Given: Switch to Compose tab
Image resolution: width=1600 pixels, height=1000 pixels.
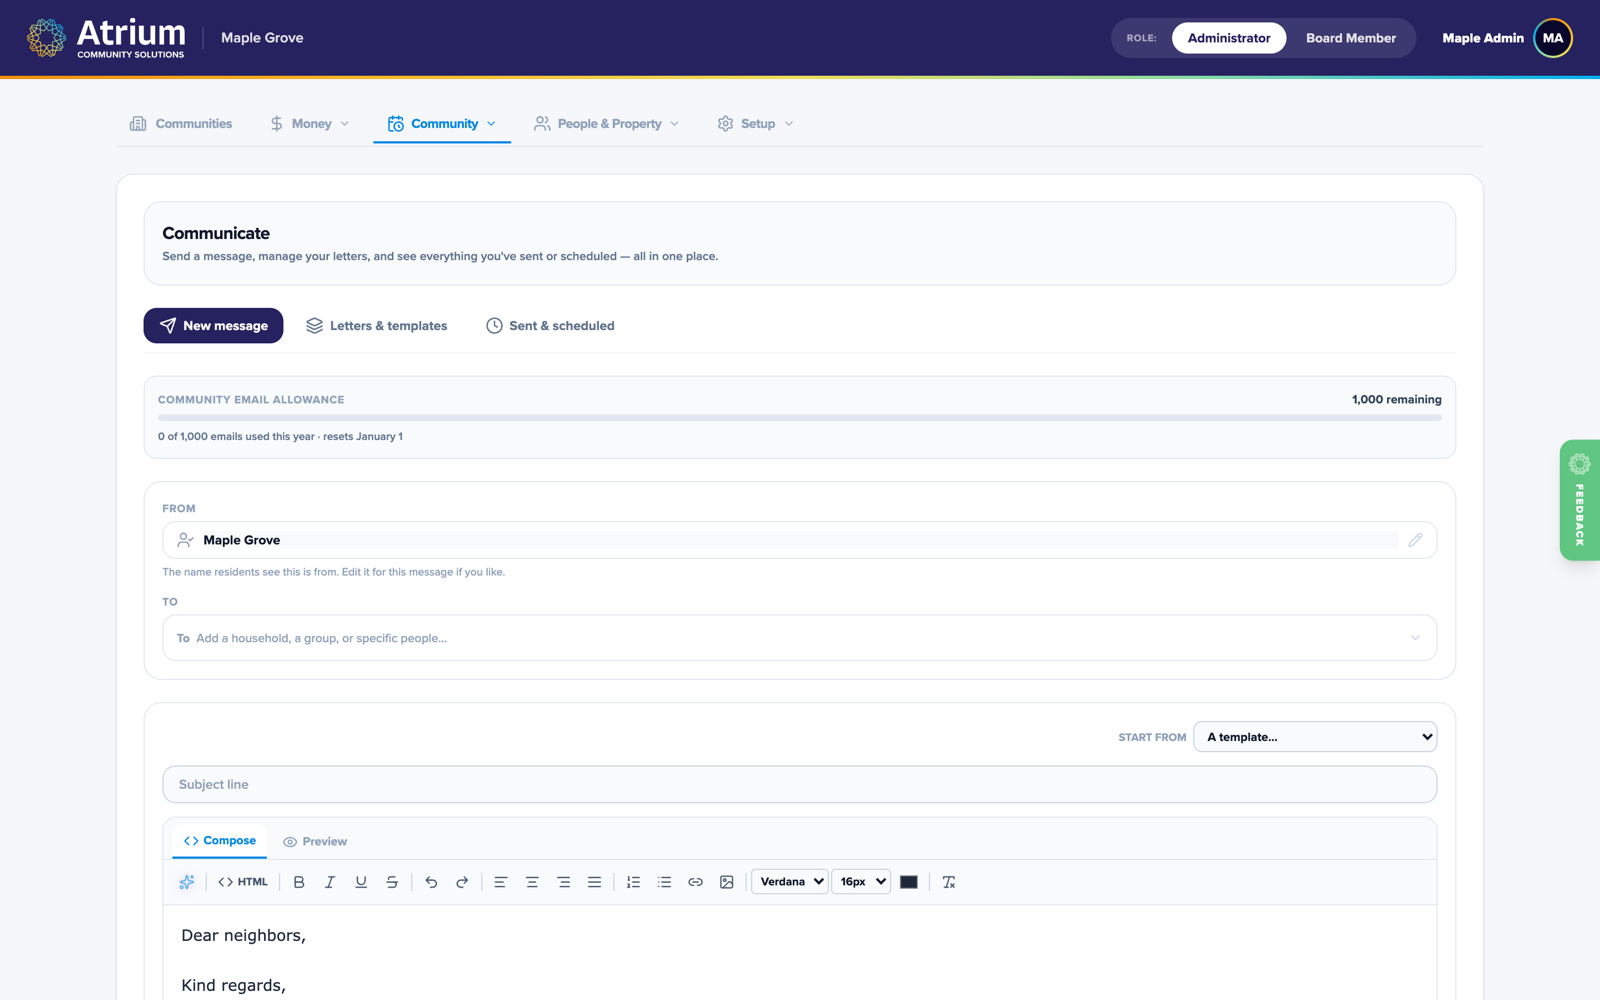Looking at the screenshot, I should pos(220,841).
